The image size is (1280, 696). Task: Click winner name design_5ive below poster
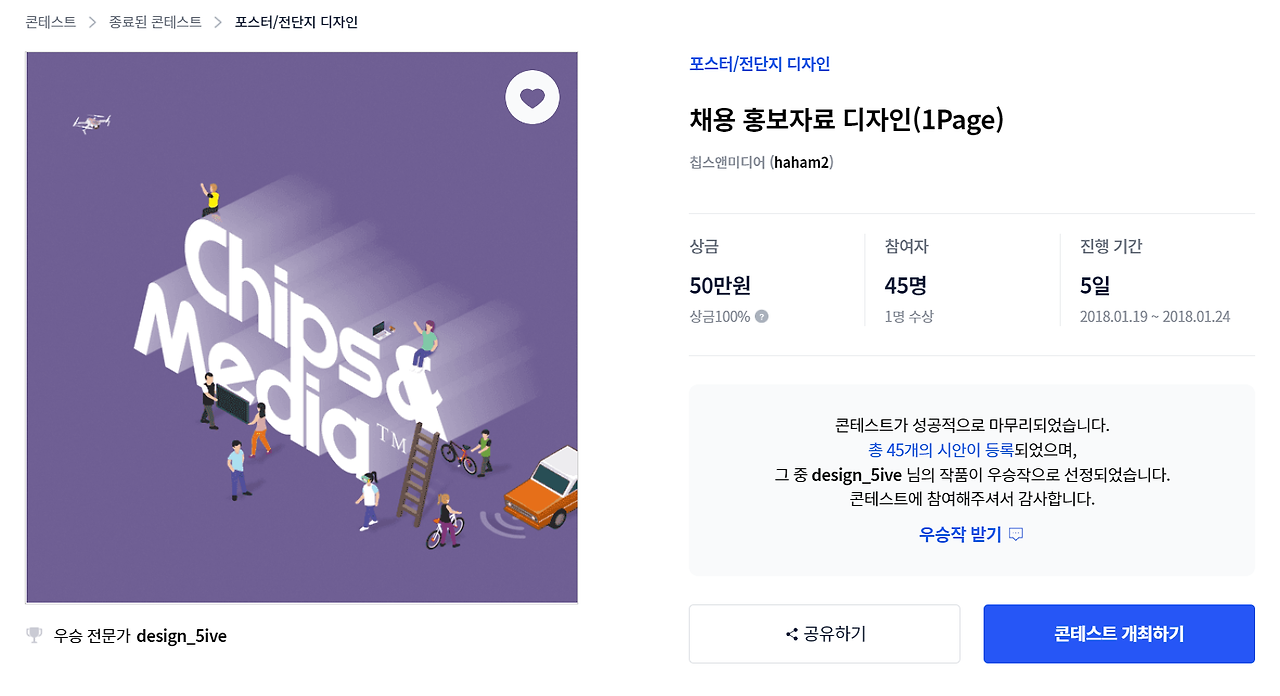tap(182, 635)
